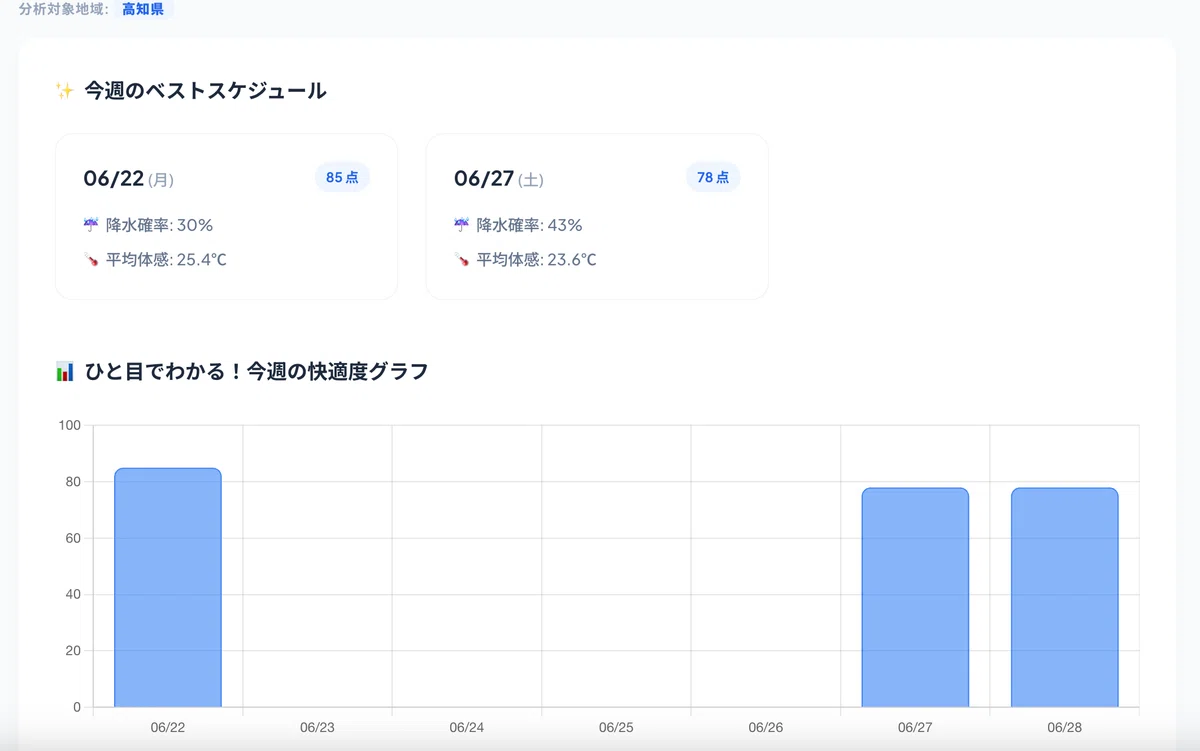Click the 06/24 x-axis label

pyautogui.click(x=467, y=728)
